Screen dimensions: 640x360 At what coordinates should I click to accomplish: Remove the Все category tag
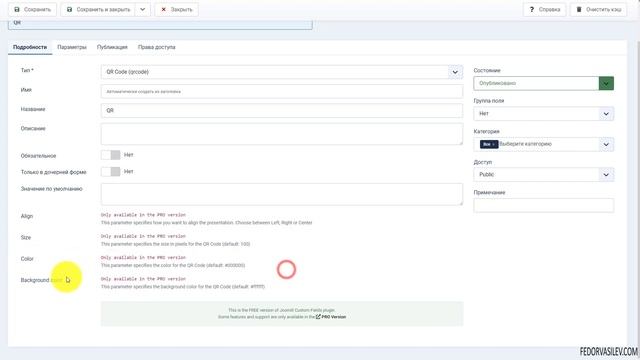click(x=493, y=144)
